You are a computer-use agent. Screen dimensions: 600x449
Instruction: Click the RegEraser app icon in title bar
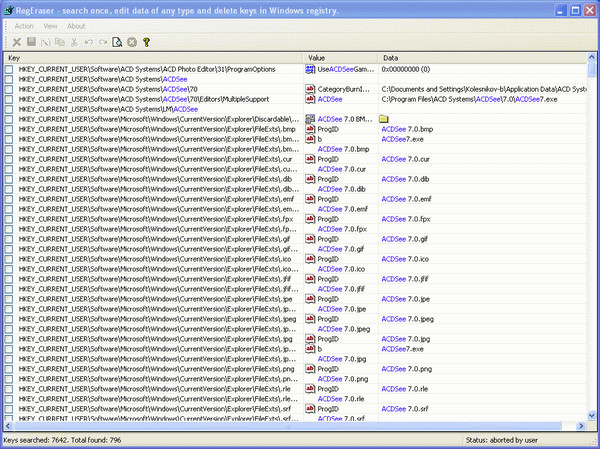pos(8,10)
